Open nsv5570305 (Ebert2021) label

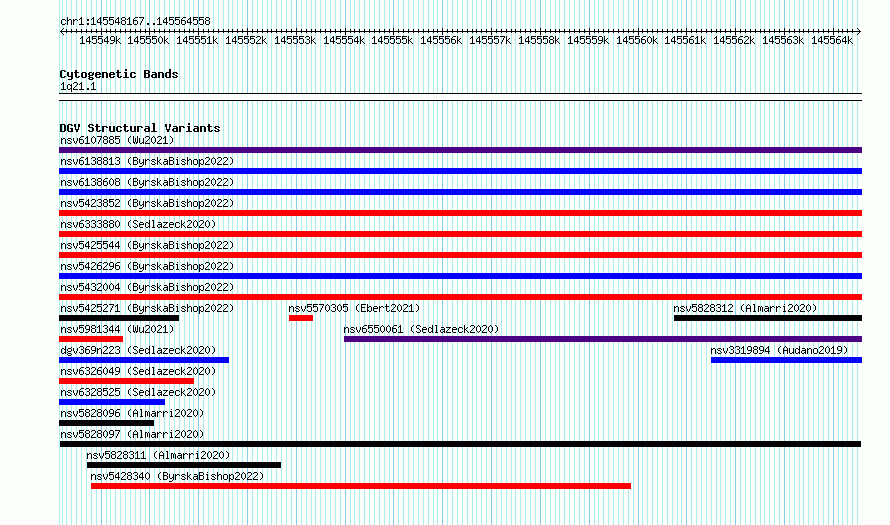point(354,308)
